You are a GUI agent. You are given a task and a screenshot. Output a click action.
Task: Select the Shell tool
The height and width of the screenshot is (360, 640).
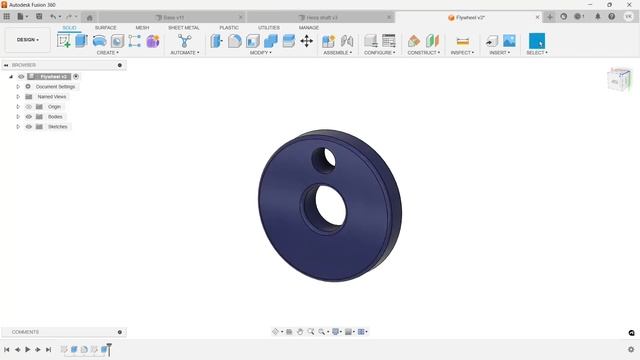[x=253, y=41]
